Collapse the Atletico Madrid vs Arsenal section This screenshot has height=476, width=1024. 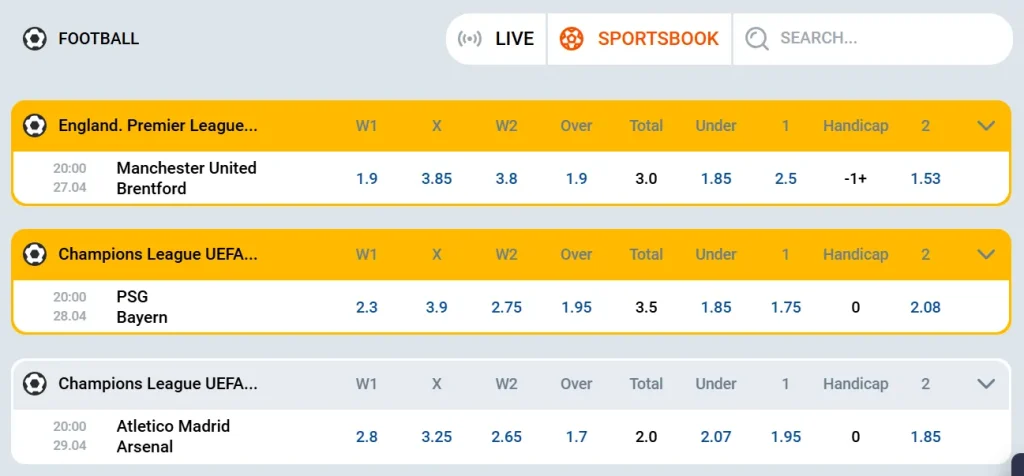pos(986,383)
